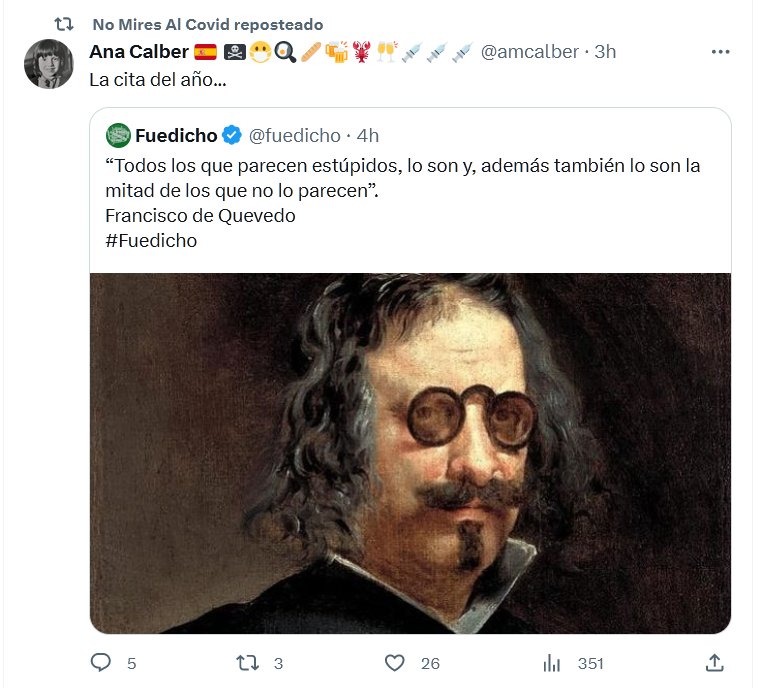Click the blue verified badge beside Fuedicho
This screenshot has height=688, width=758.
231,135
